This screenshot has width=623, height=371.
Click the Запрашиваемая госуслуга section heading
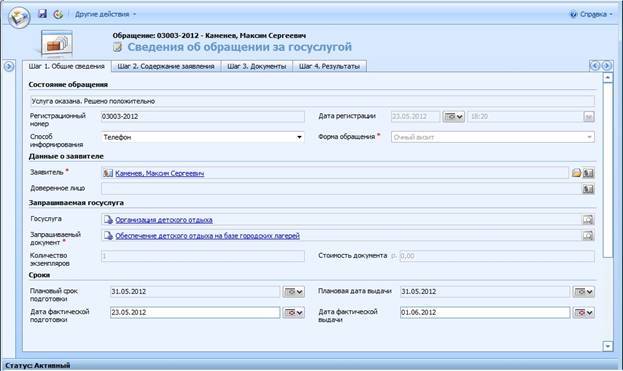tap(76, 203)
